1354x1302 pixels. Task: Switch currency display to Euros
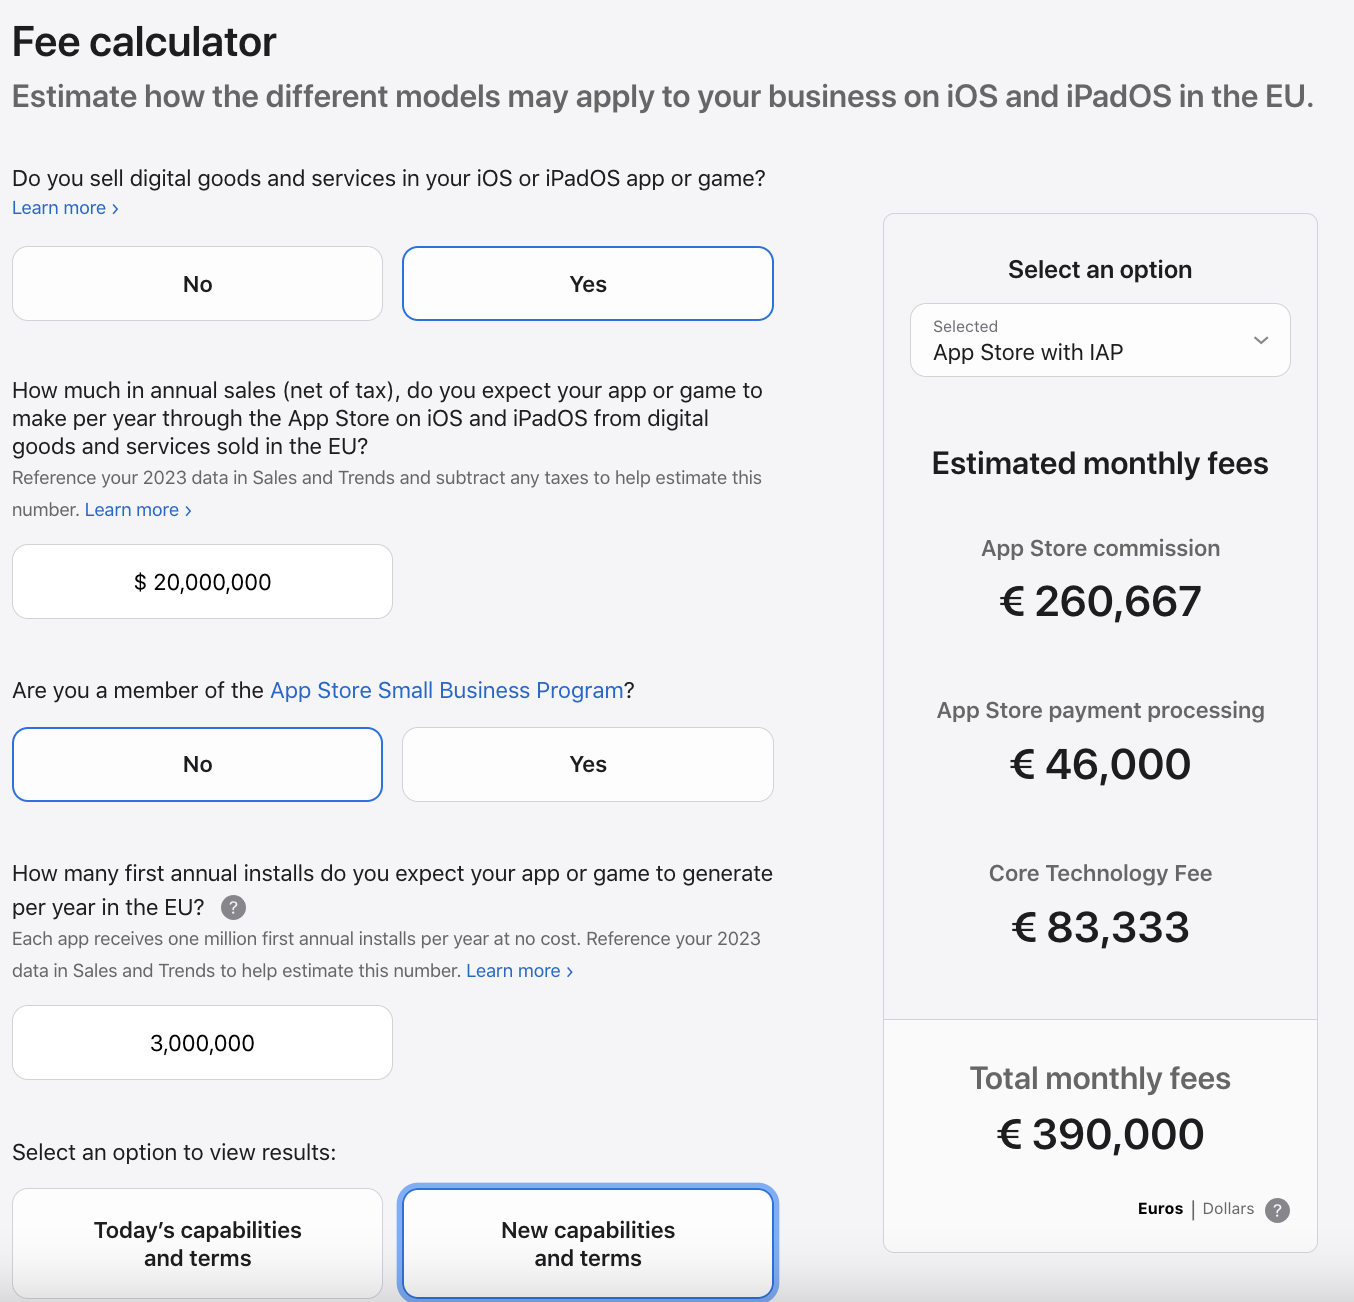1160,1209
